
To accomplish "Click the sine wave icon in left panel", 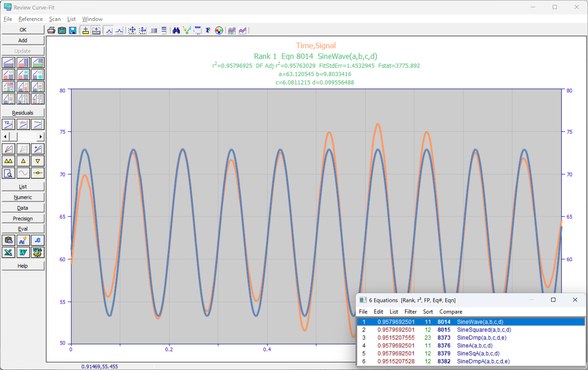I will tap(23, 173).
